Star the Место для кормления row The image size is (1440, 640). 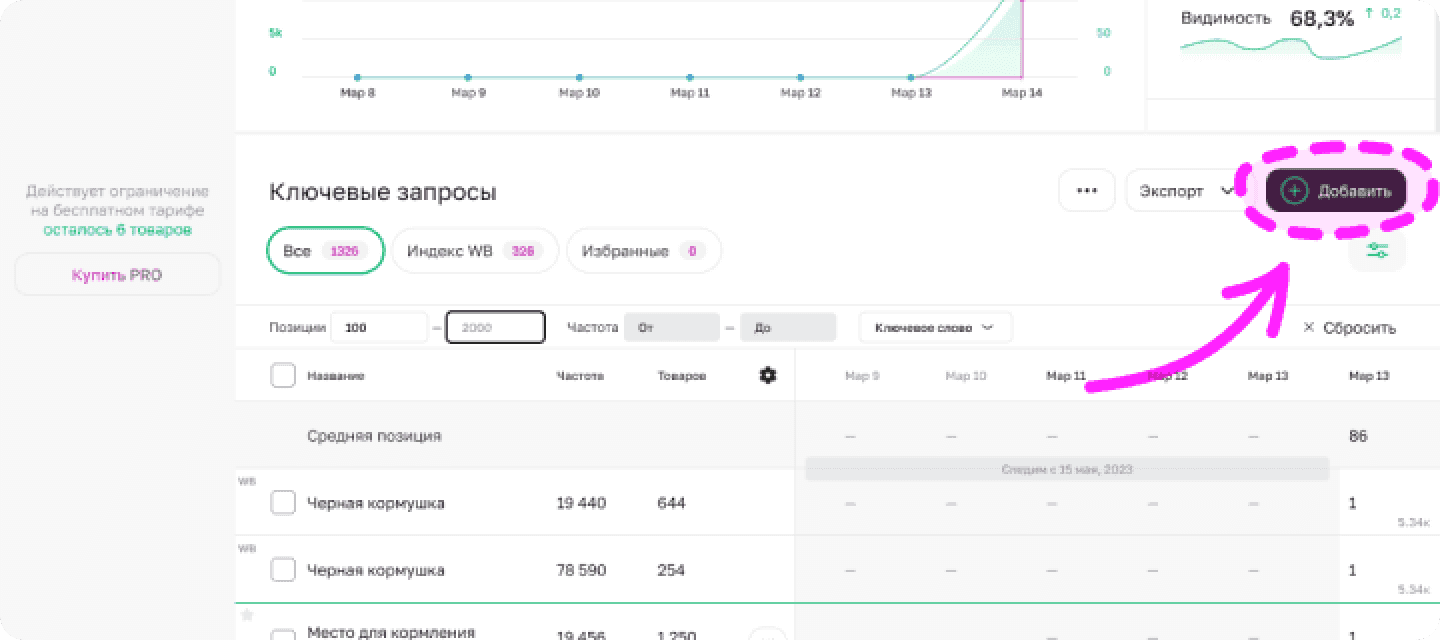tap(247, 615)
